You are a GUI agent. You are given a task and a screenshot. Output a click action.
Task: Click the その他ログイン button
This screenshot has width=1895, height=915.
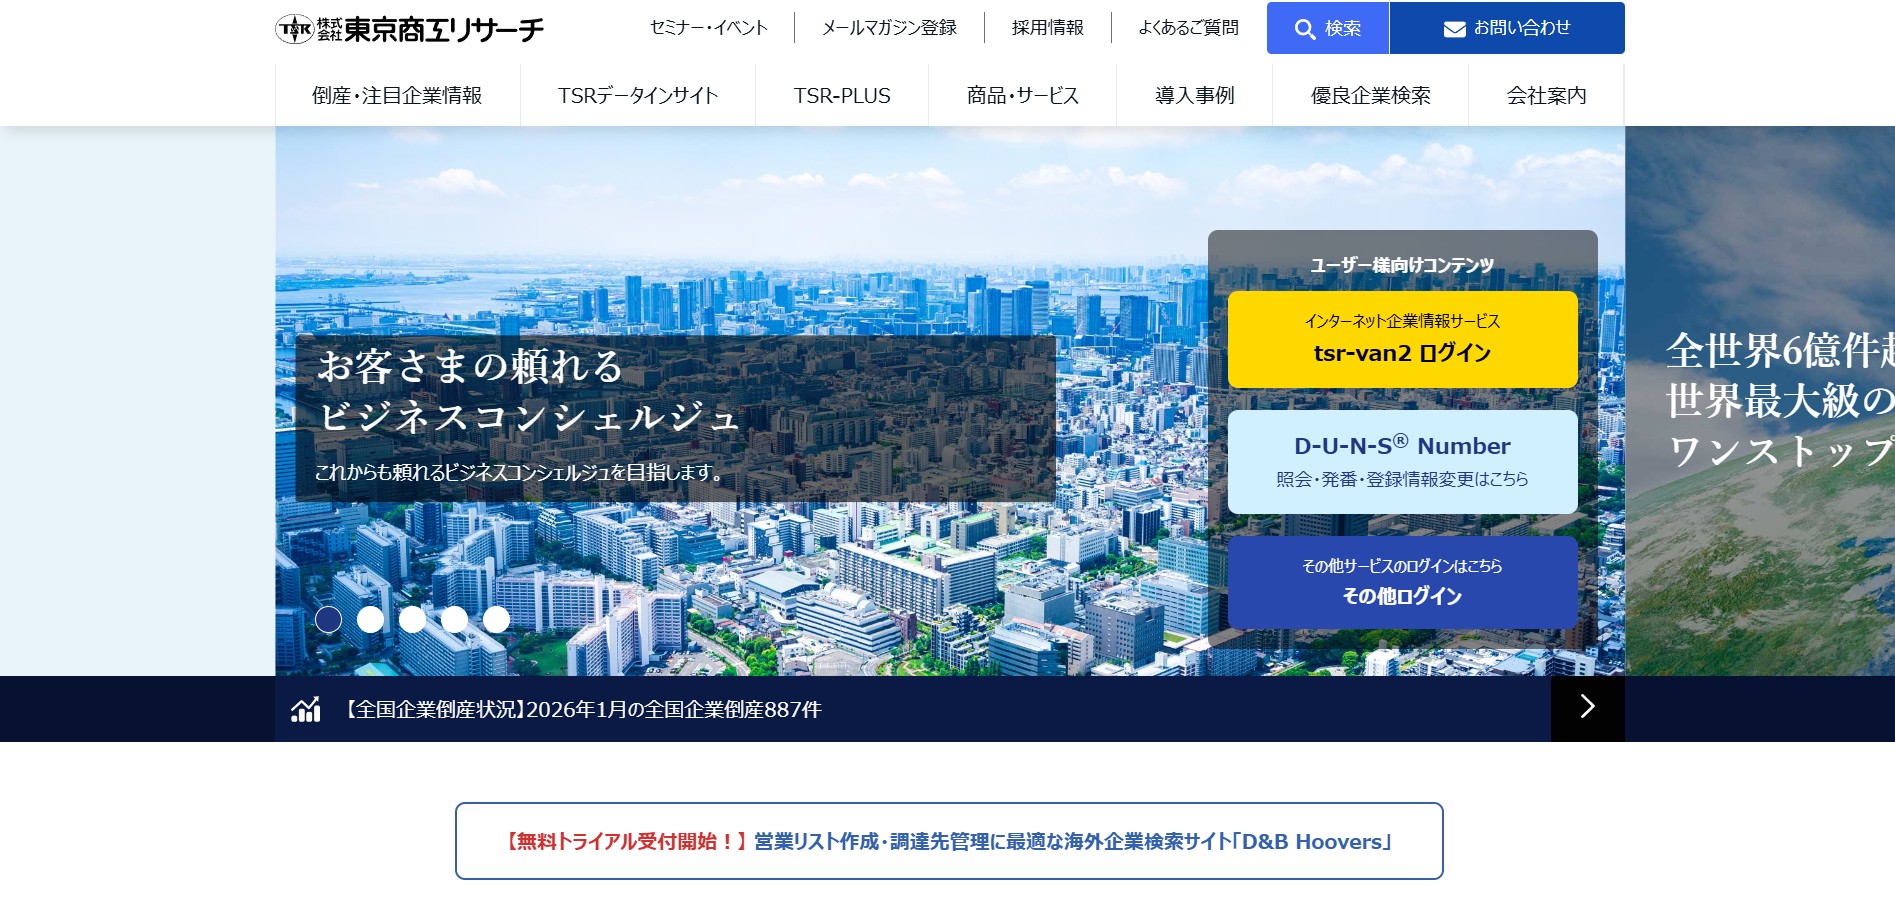[x=1403, y=582]
